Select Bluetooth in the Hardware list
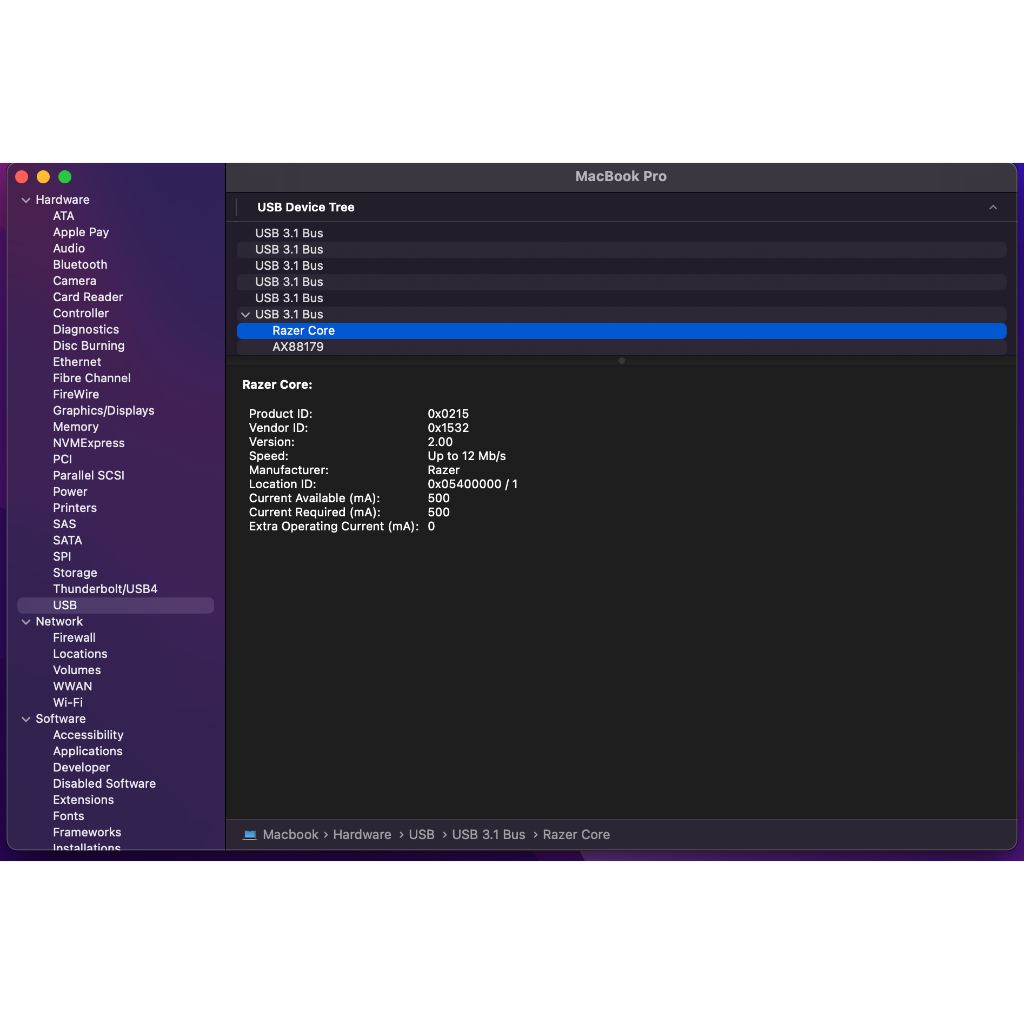Screen dimensions: 1024x1024 pos(80,265)
